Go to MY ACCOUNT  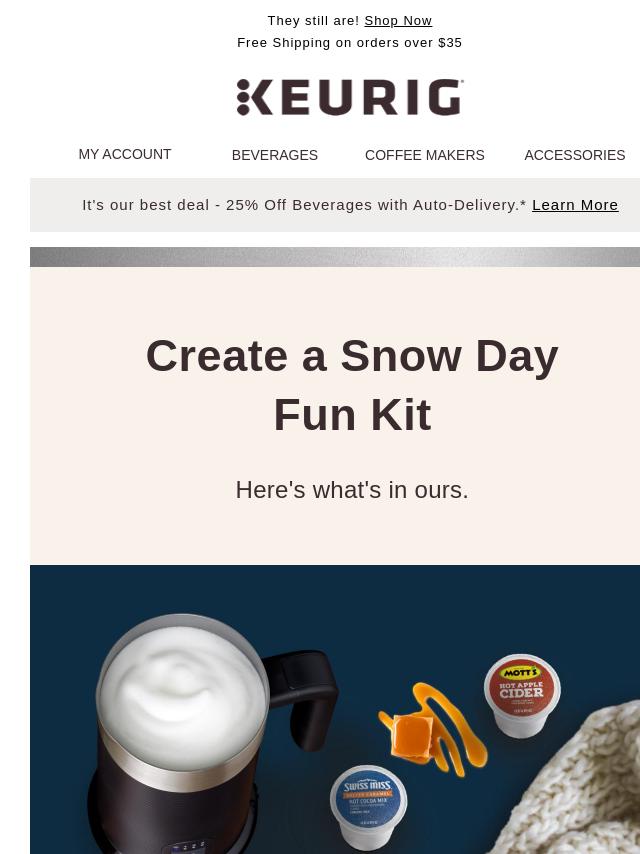[x=125, y=154]
